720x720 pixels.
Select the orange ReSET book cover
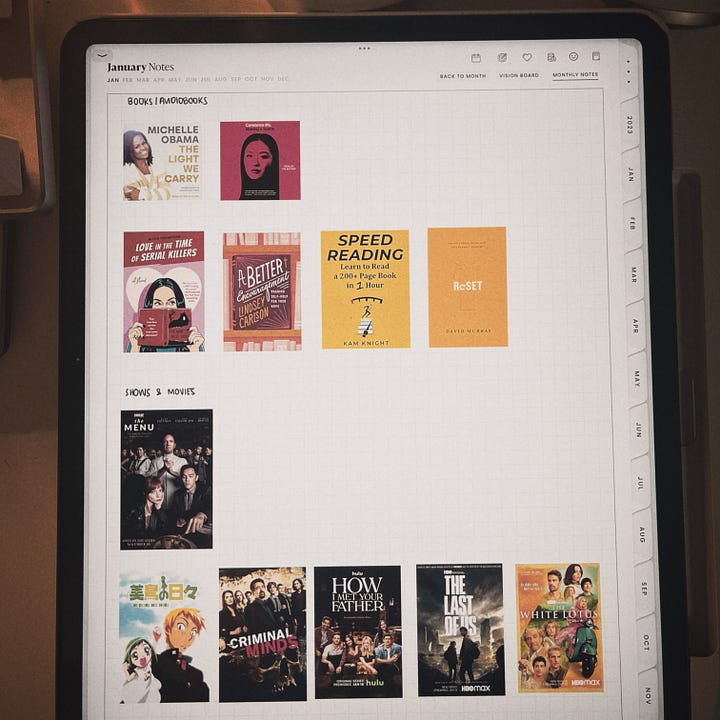click(467, 287)
